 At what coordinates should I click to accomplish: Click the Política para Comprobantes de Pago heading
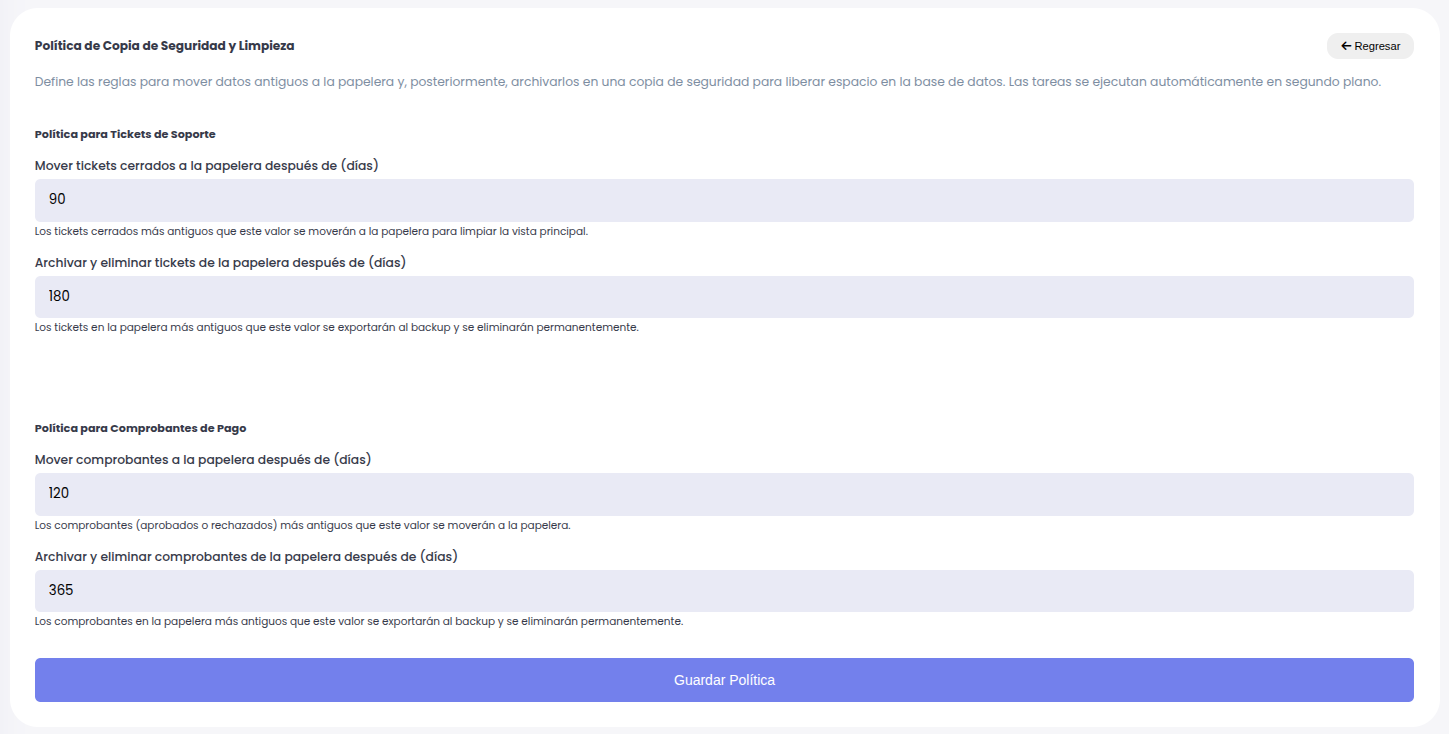tap(140, 428)
